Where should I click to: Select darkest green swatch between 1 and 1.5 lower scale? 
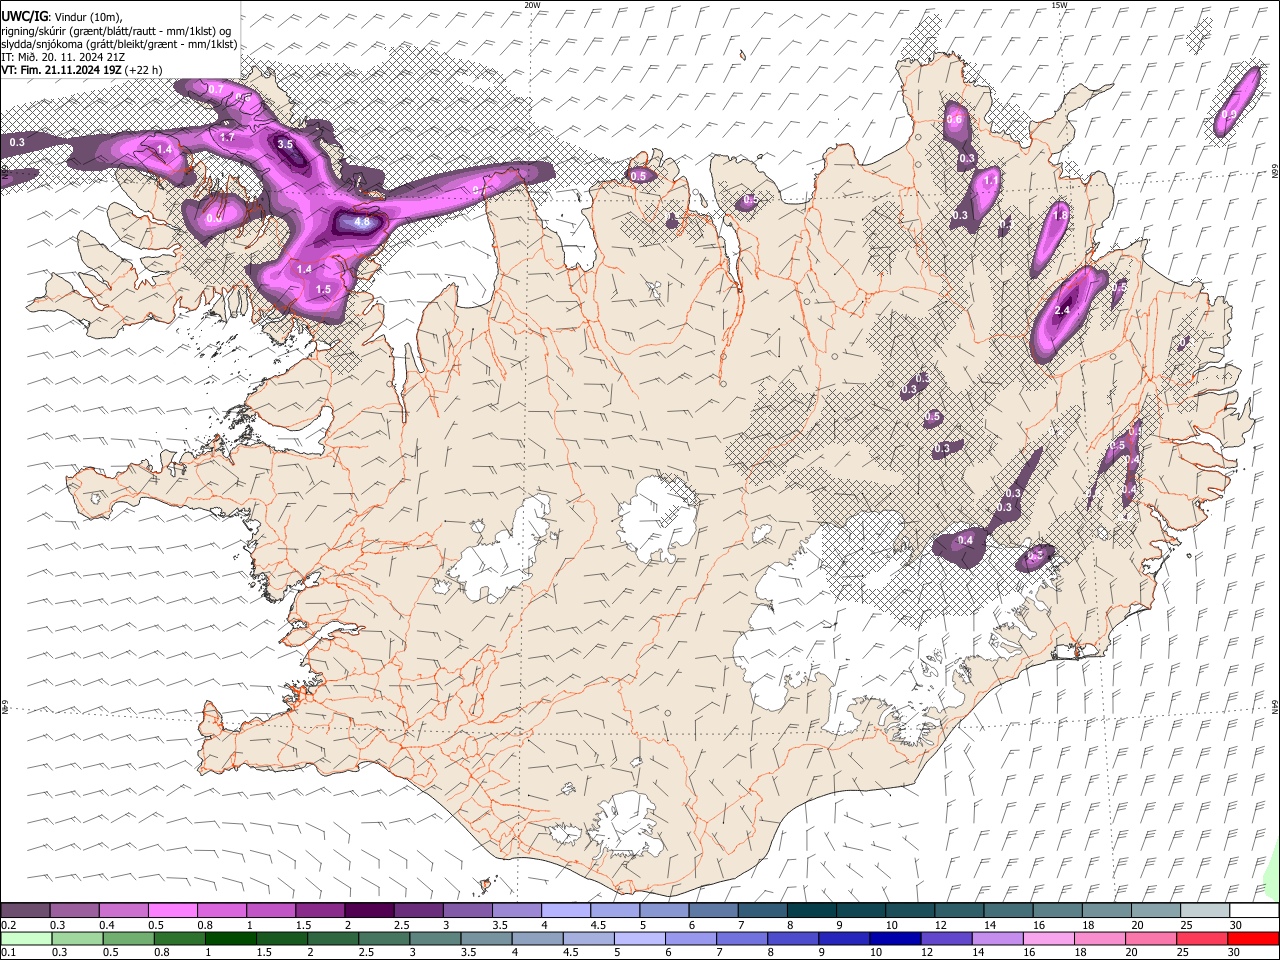pos(230,938)
